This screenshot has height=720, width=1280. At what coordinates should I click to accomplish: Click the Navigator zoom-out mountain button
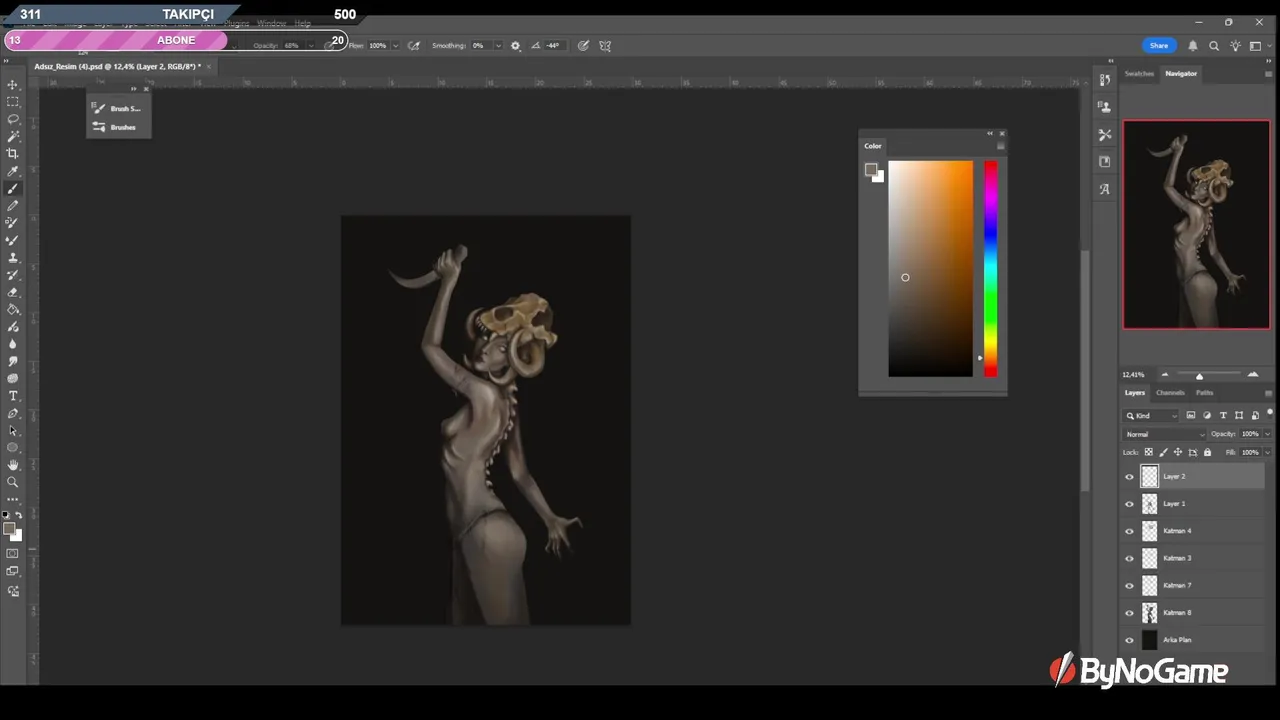(x=1164, y=374)
